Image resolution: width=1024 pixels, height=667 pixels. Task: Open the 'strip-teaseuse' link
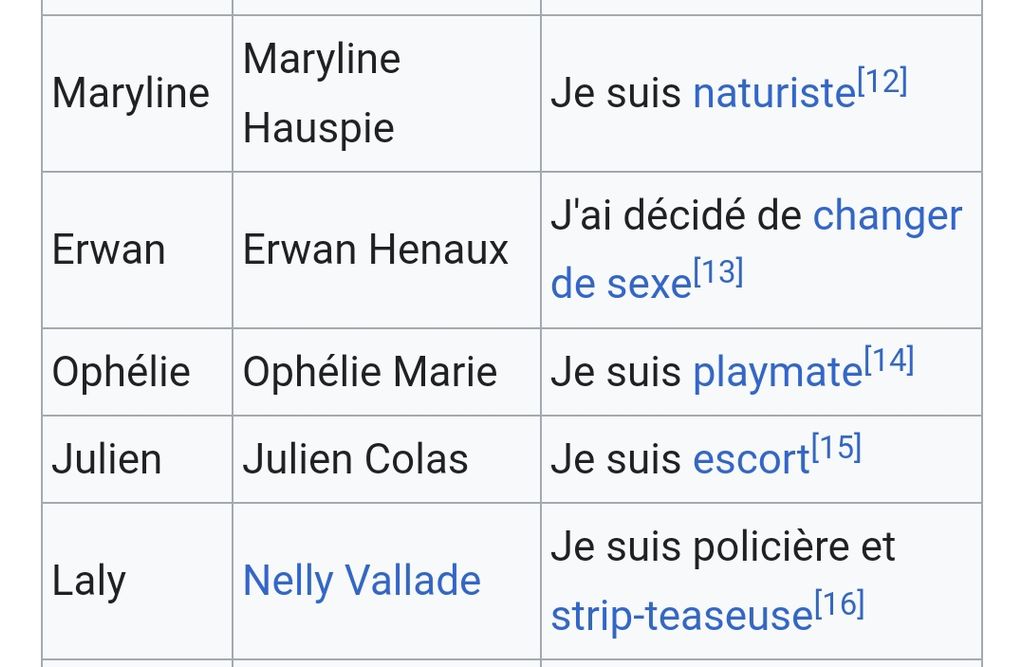click(x=681, y=616)
